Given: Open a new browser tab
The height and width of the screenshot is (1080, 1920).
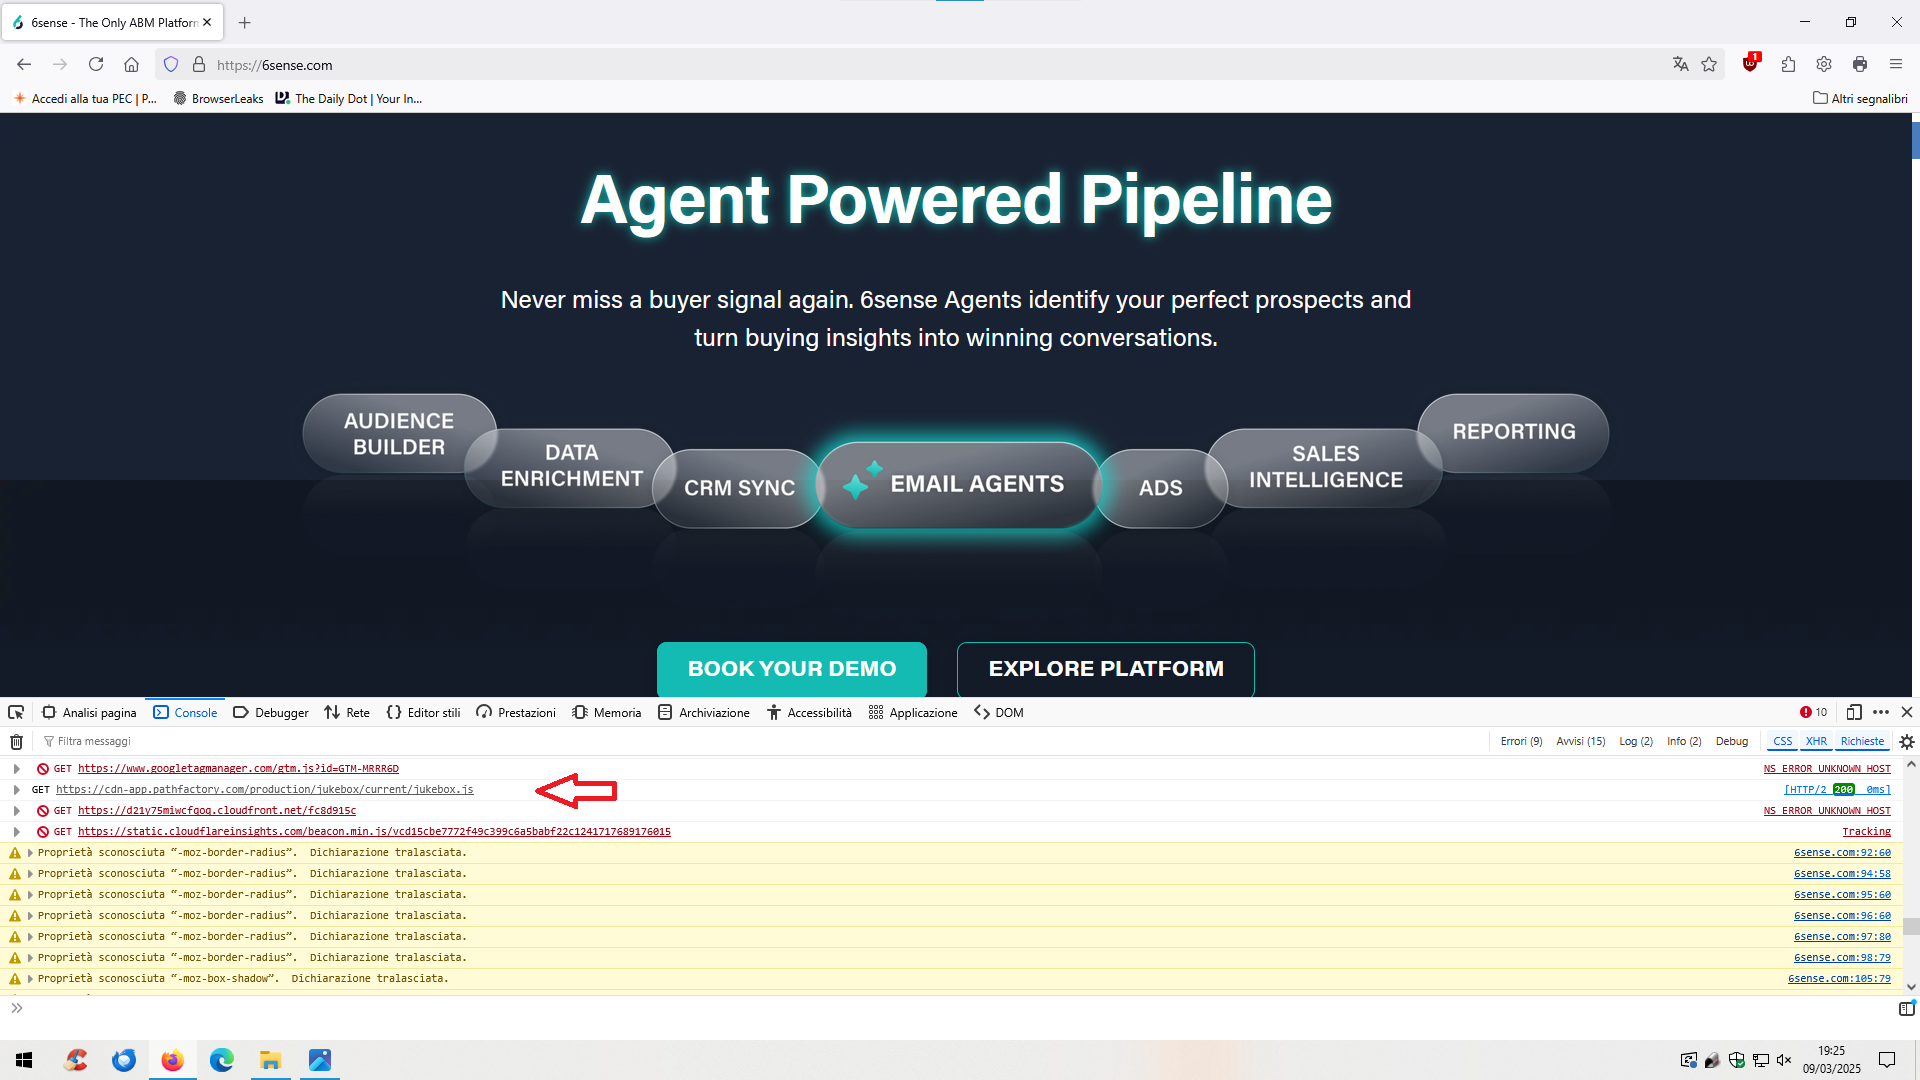Looking at the screenshot, I should coord(245,22).
